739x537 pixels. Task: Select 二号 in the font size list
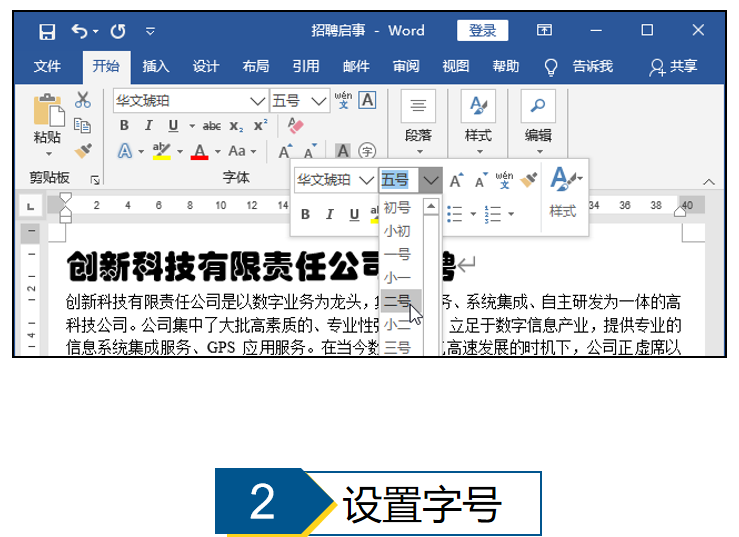click(x=401, y=301)
